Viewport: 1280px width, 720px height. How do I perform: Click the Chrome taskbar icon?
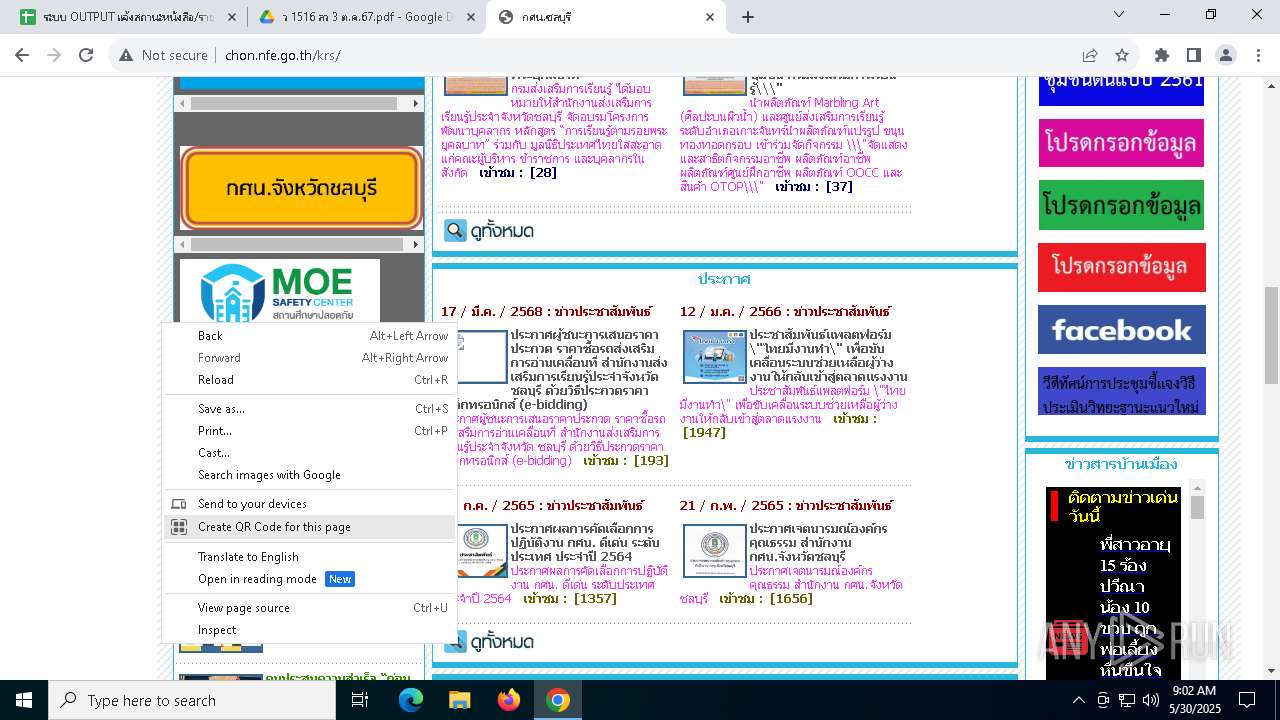click(x=558, y=700)
